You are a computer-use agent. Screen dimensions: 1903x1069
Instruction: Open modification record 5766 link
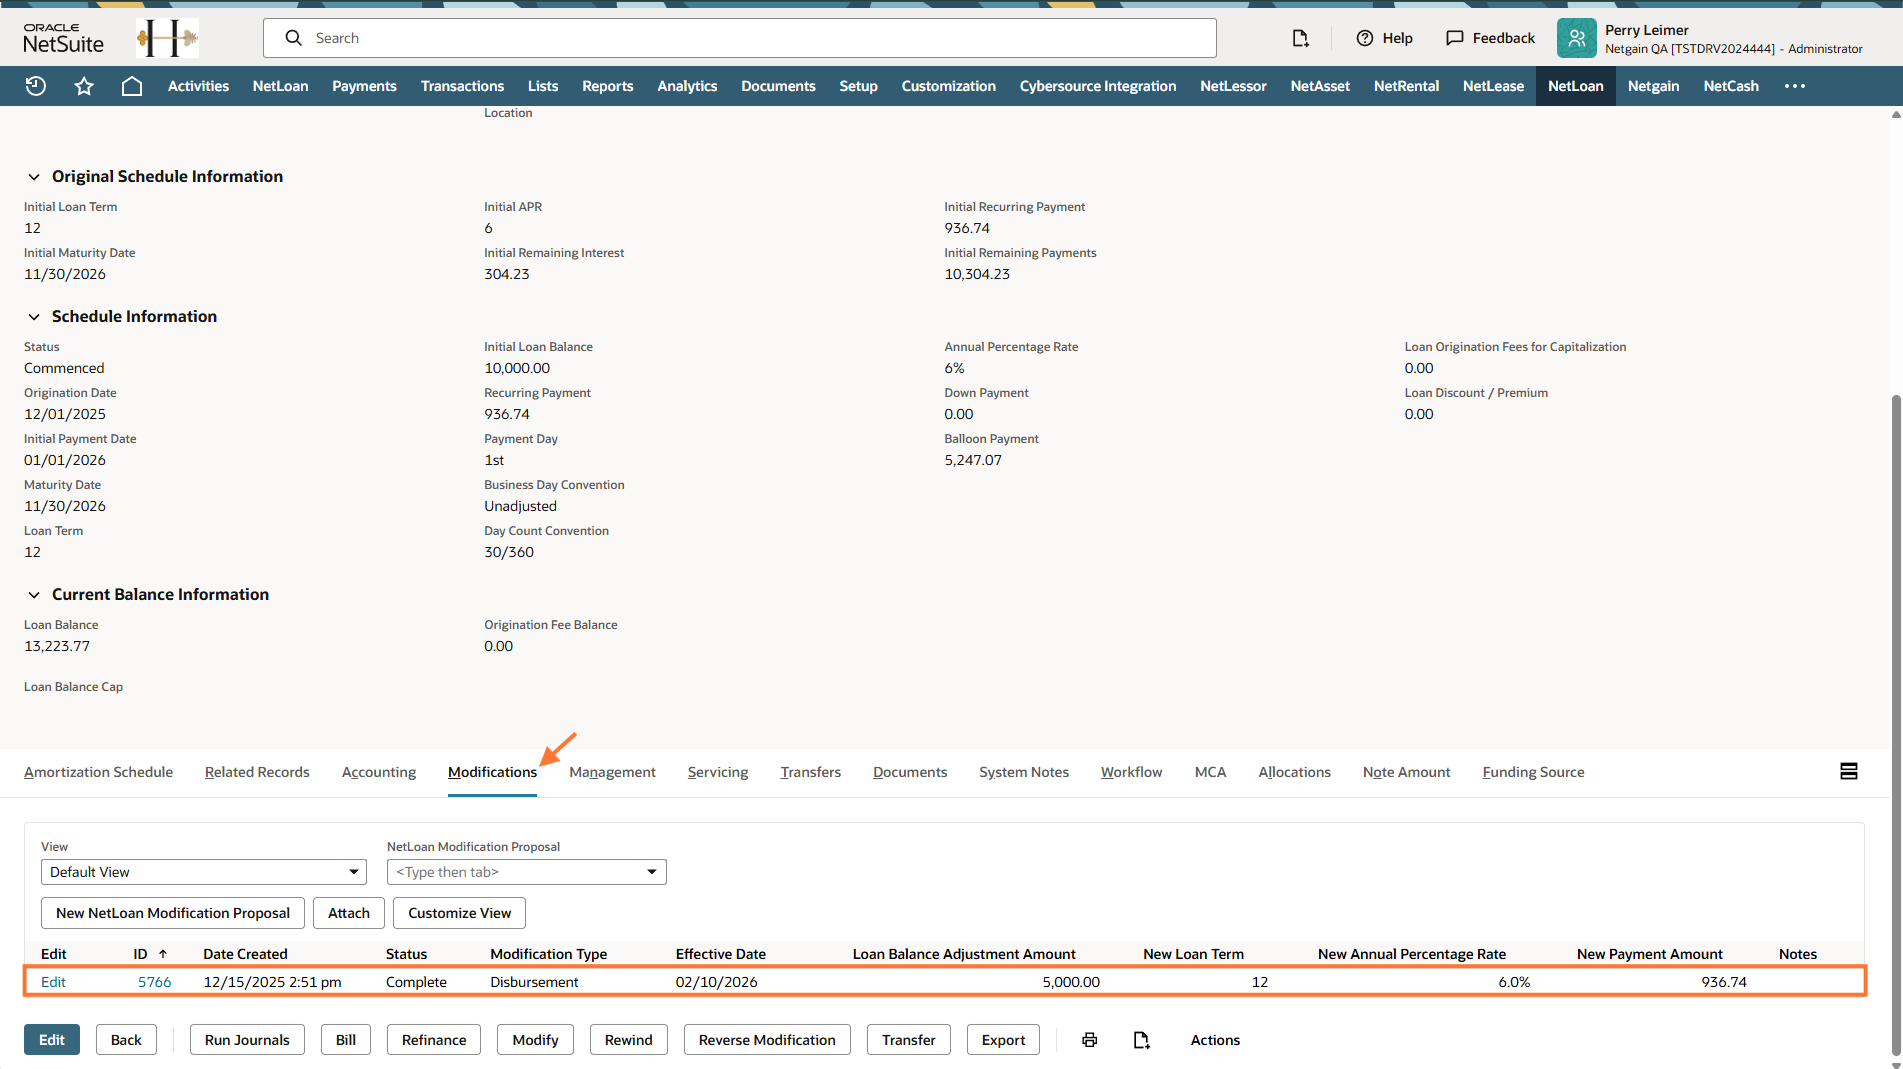coord(154,982)
